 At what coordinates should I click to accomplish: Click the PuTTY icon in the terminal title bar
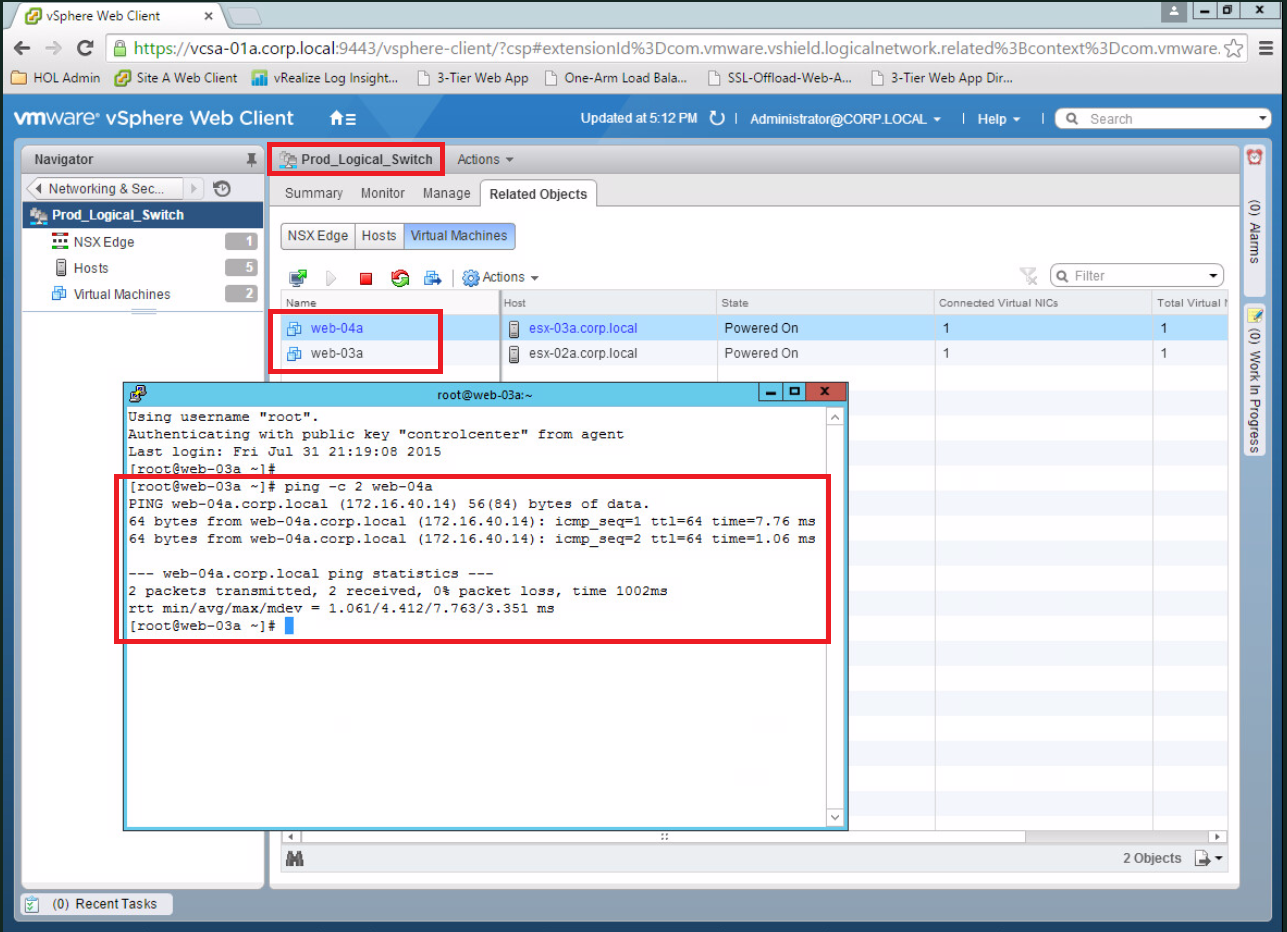138,393
